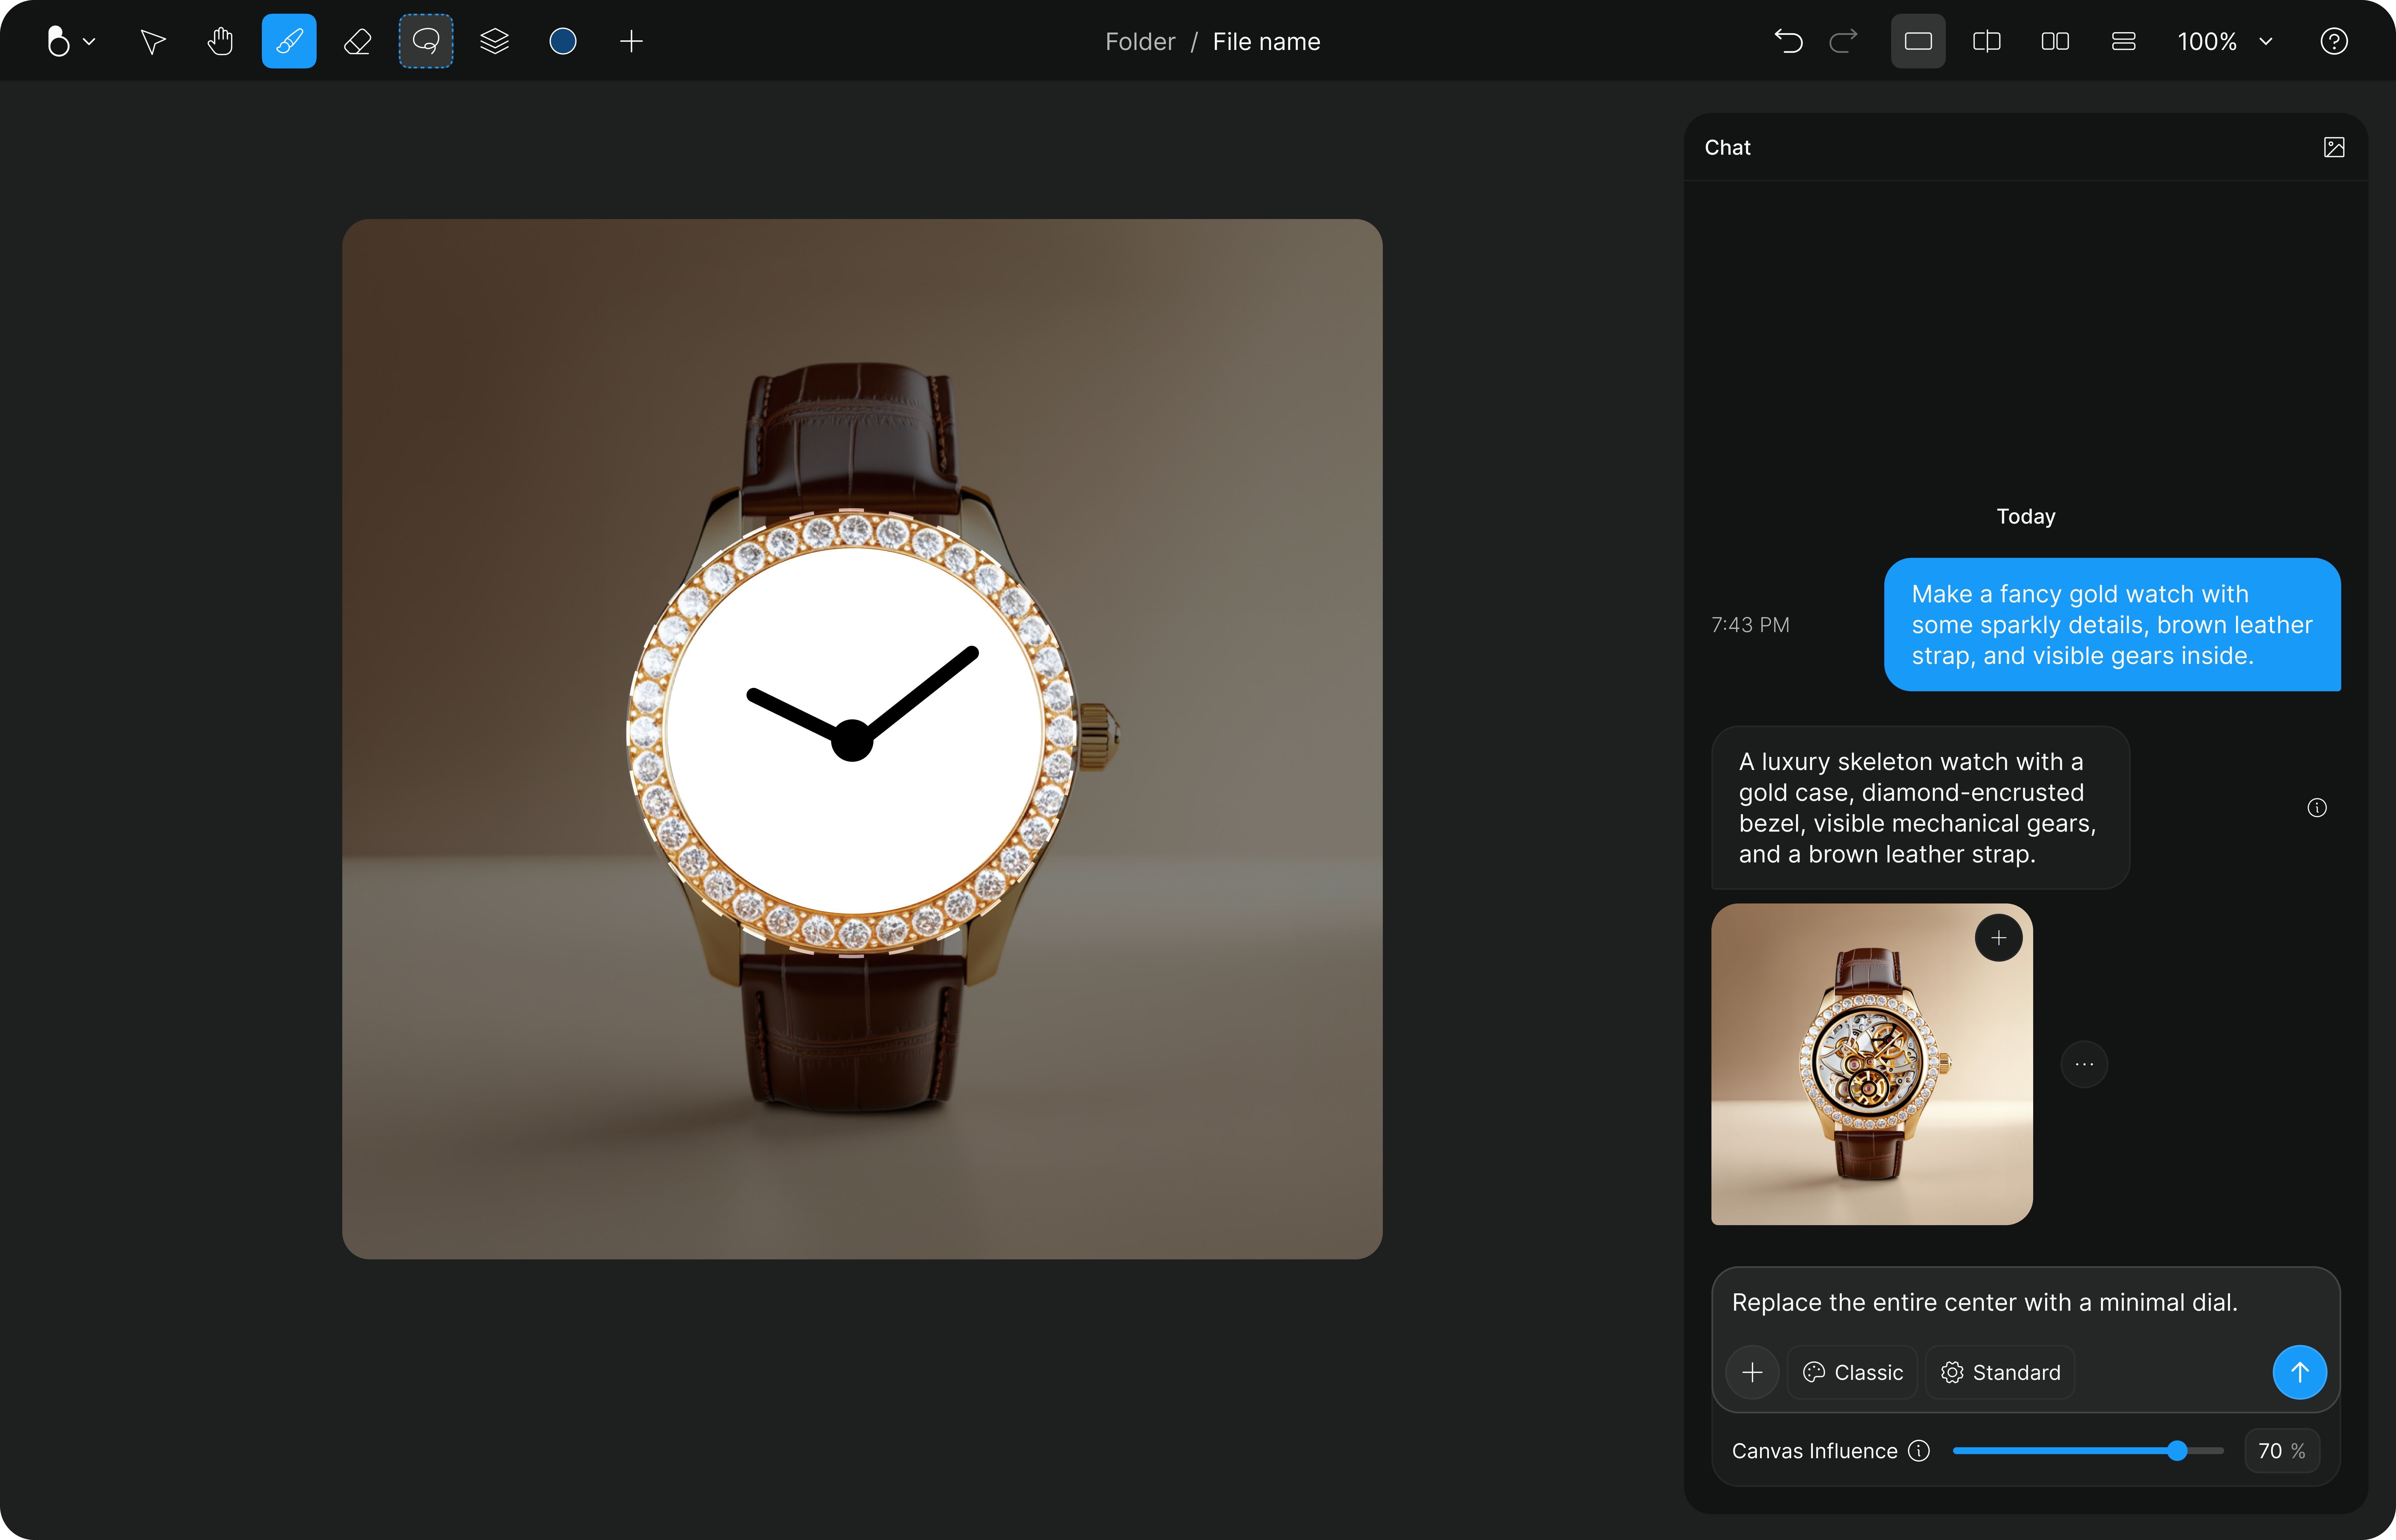
Task: Select the lasso selection tool
Action: pos(426,41)
